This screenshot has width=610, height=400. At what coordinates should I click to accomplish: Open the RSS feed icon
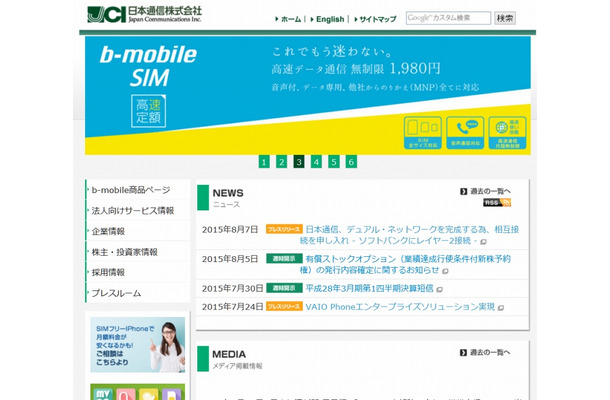click(497, 202)
